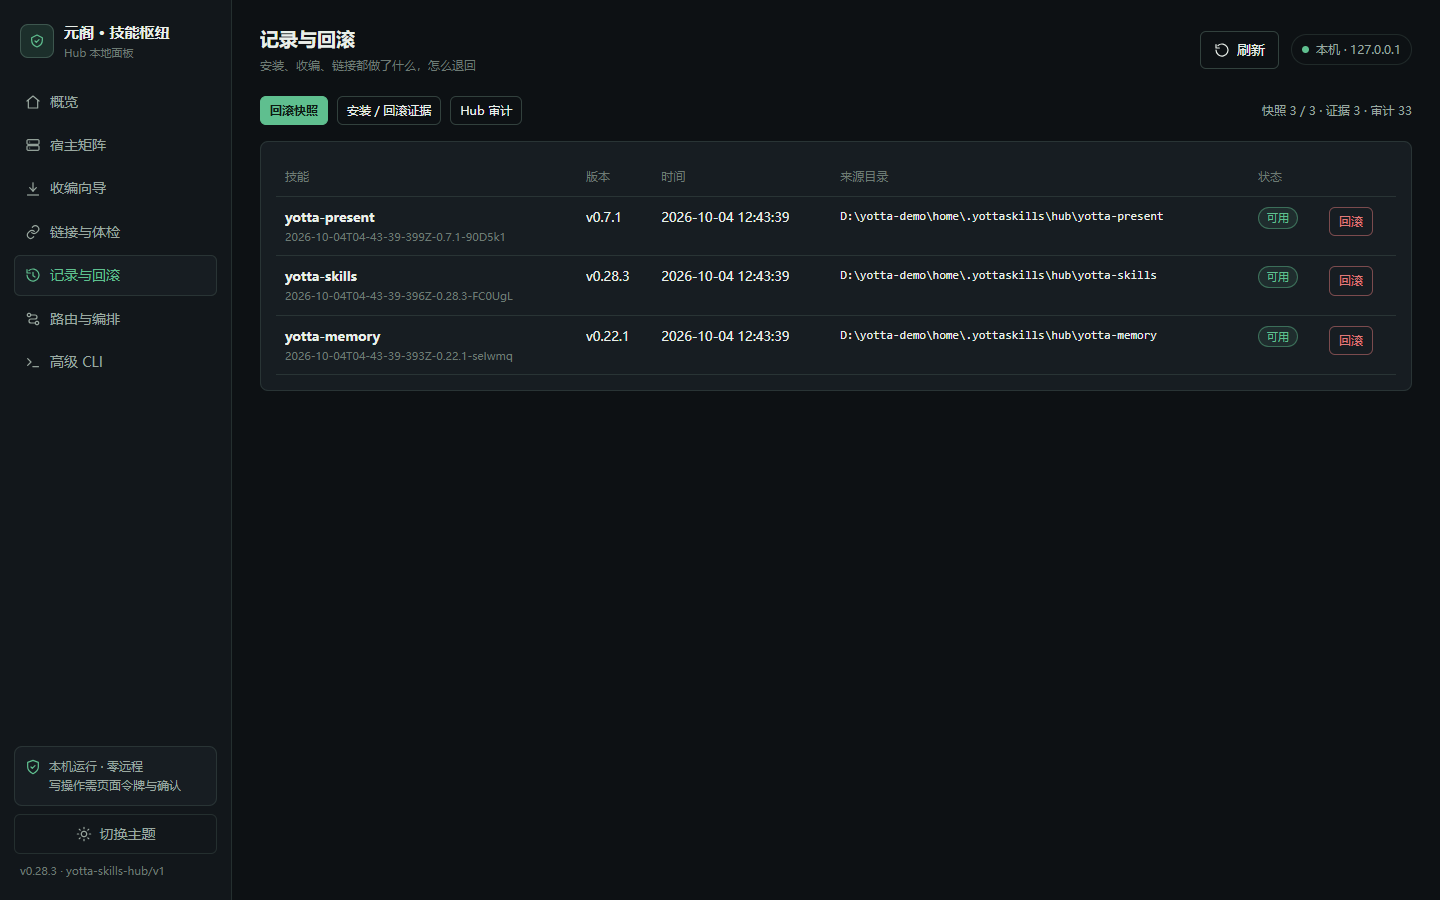Click 可用 status badge for yotta-skills
The height and width of the screenshot is (900, 1440).
[x=1278, y=277]
